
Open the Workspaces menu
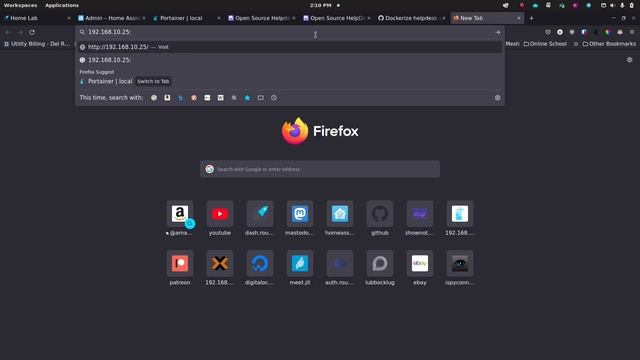coord(20,5)
